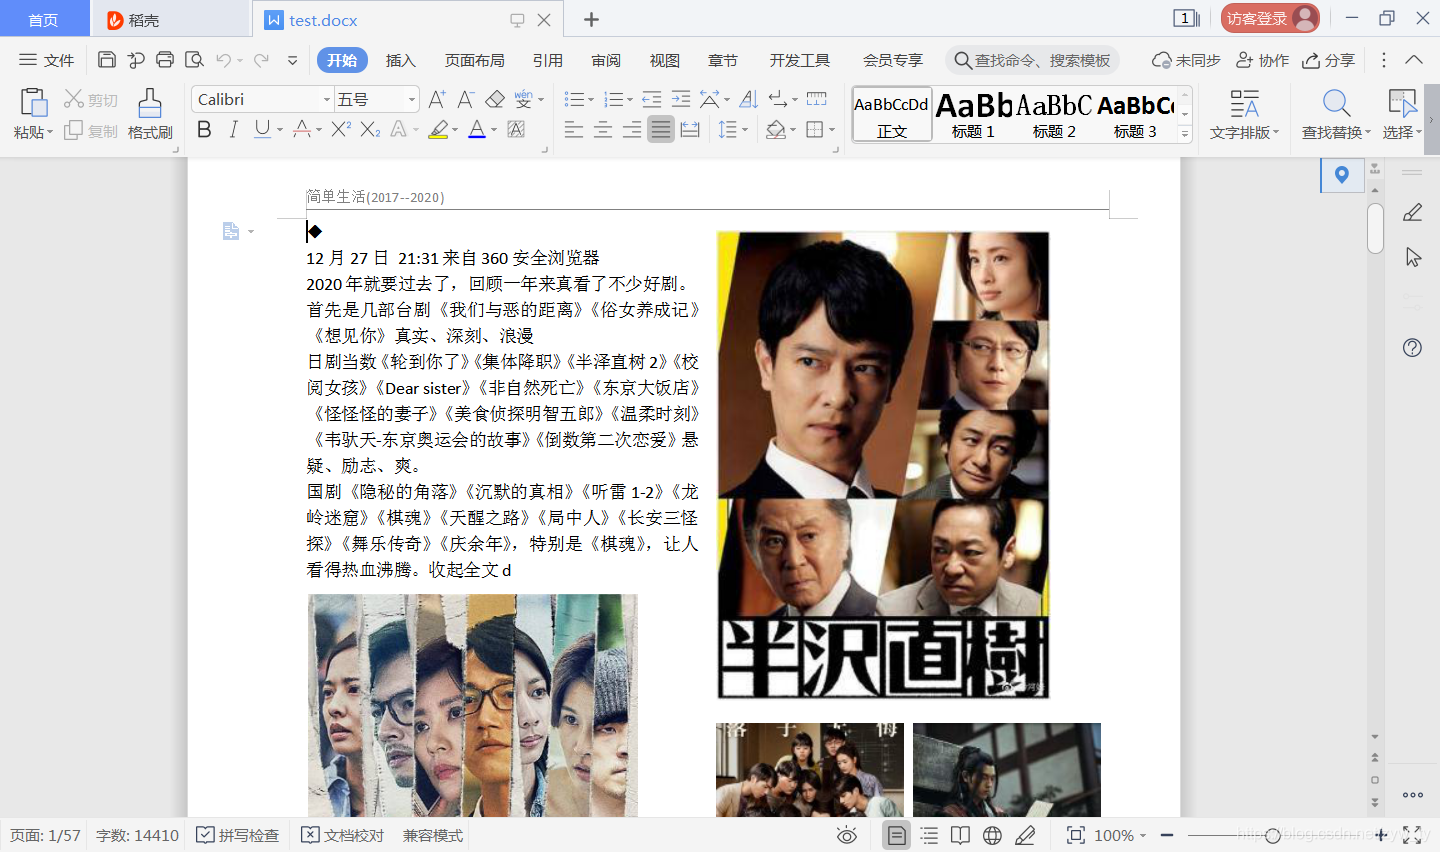The image size is (1440, 852).
Task: Open the 引用 (References) tab
Action: click(x=547, y=60)
